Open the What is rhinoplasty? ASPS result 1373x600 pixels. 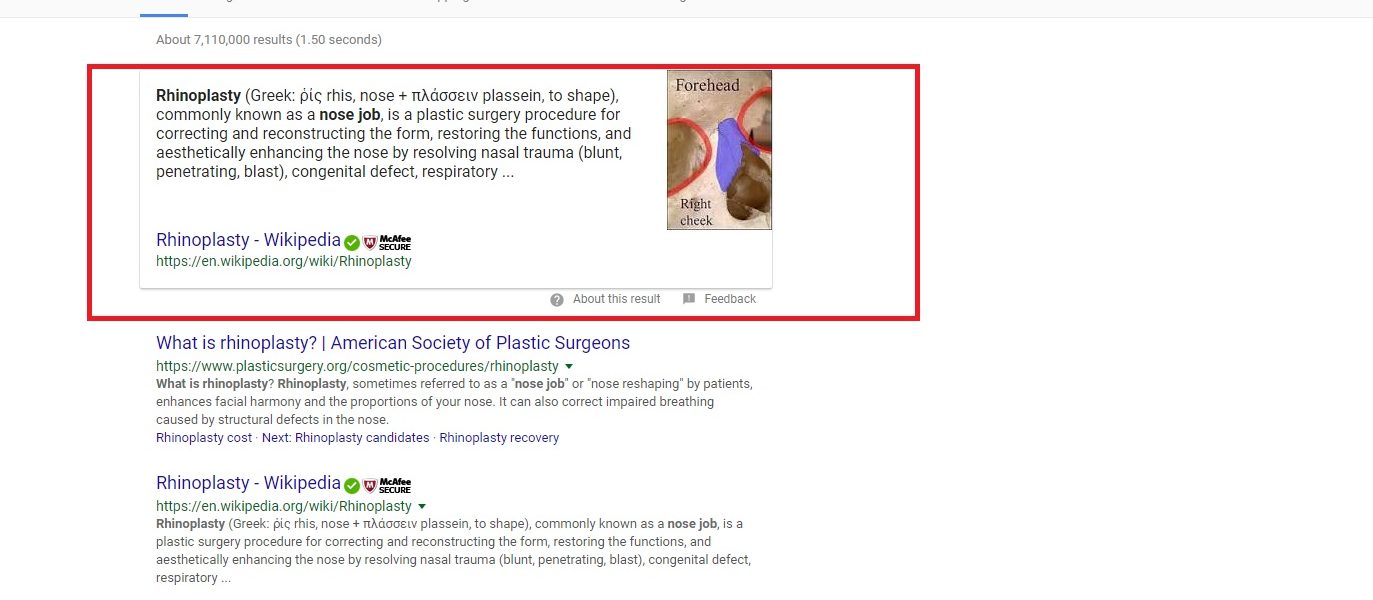(393, 343)
